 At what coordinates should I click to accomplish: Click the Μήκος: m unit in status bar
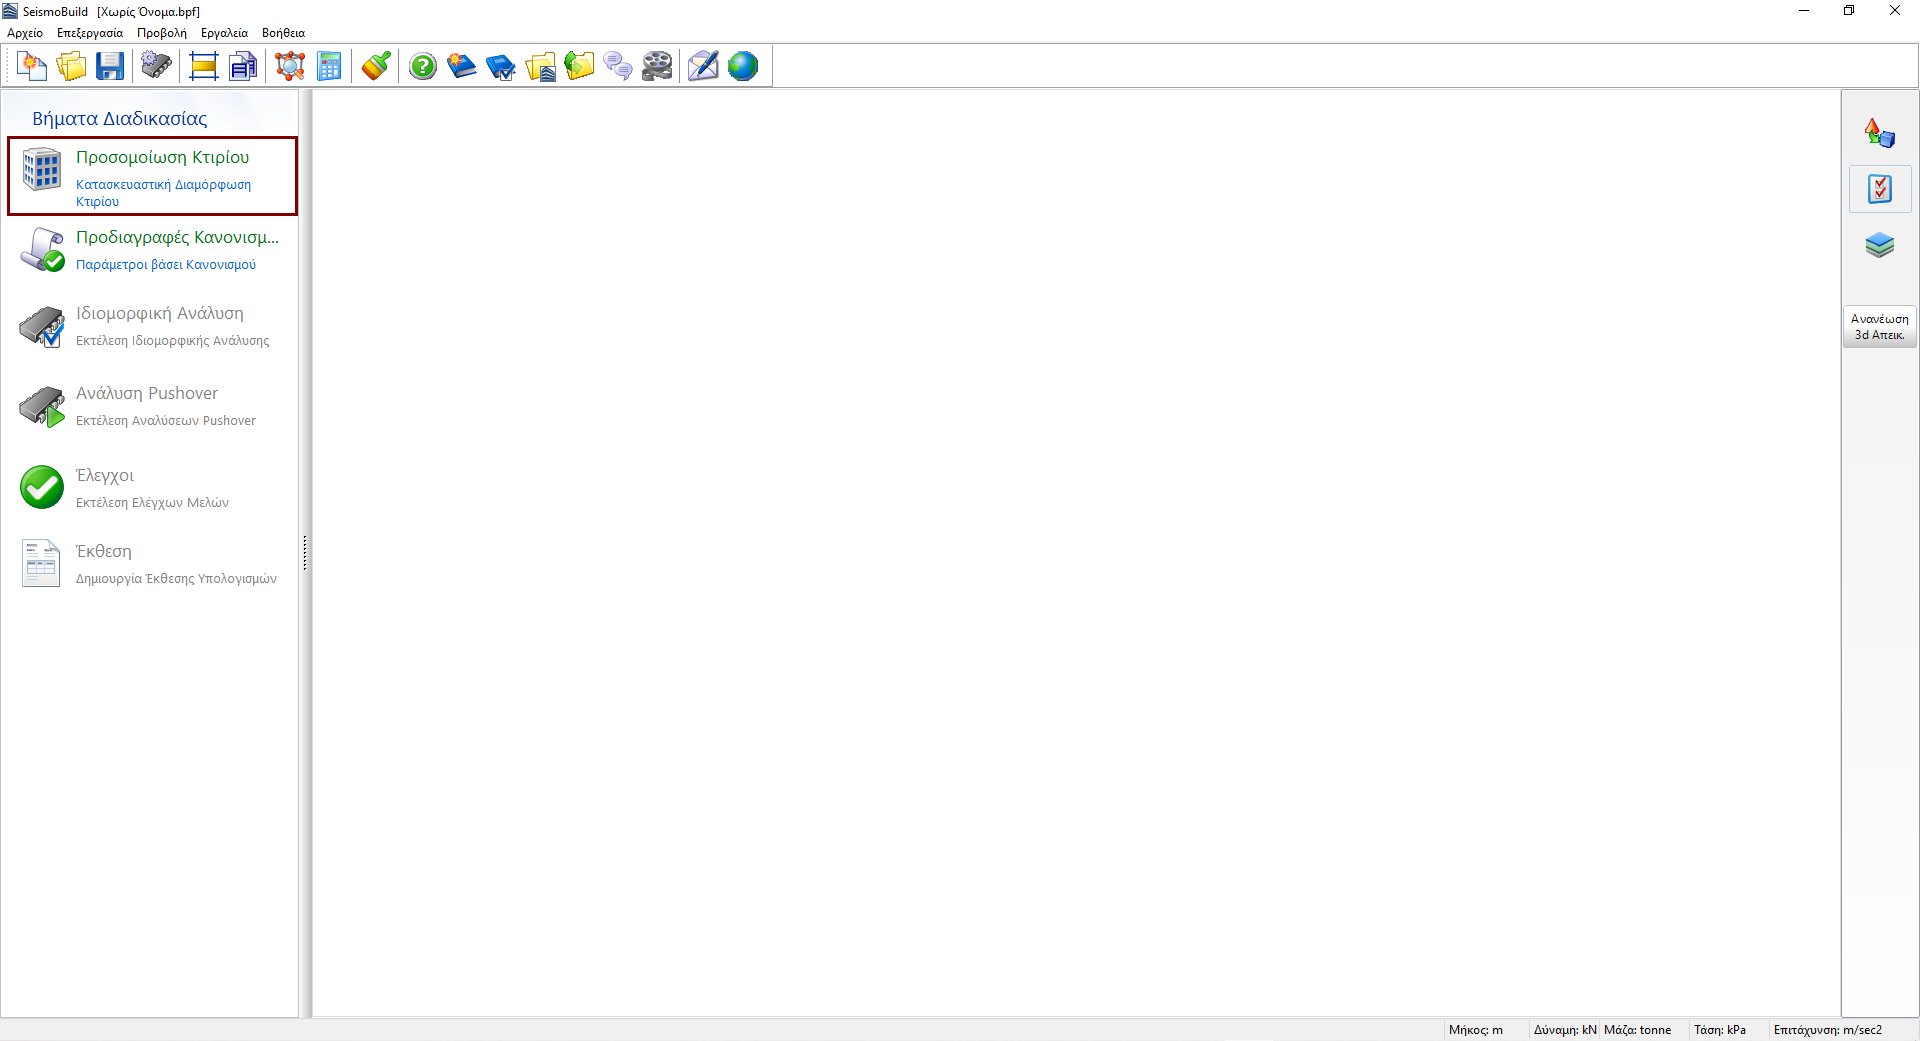pyautogui.click(x=1475, y=1030)
